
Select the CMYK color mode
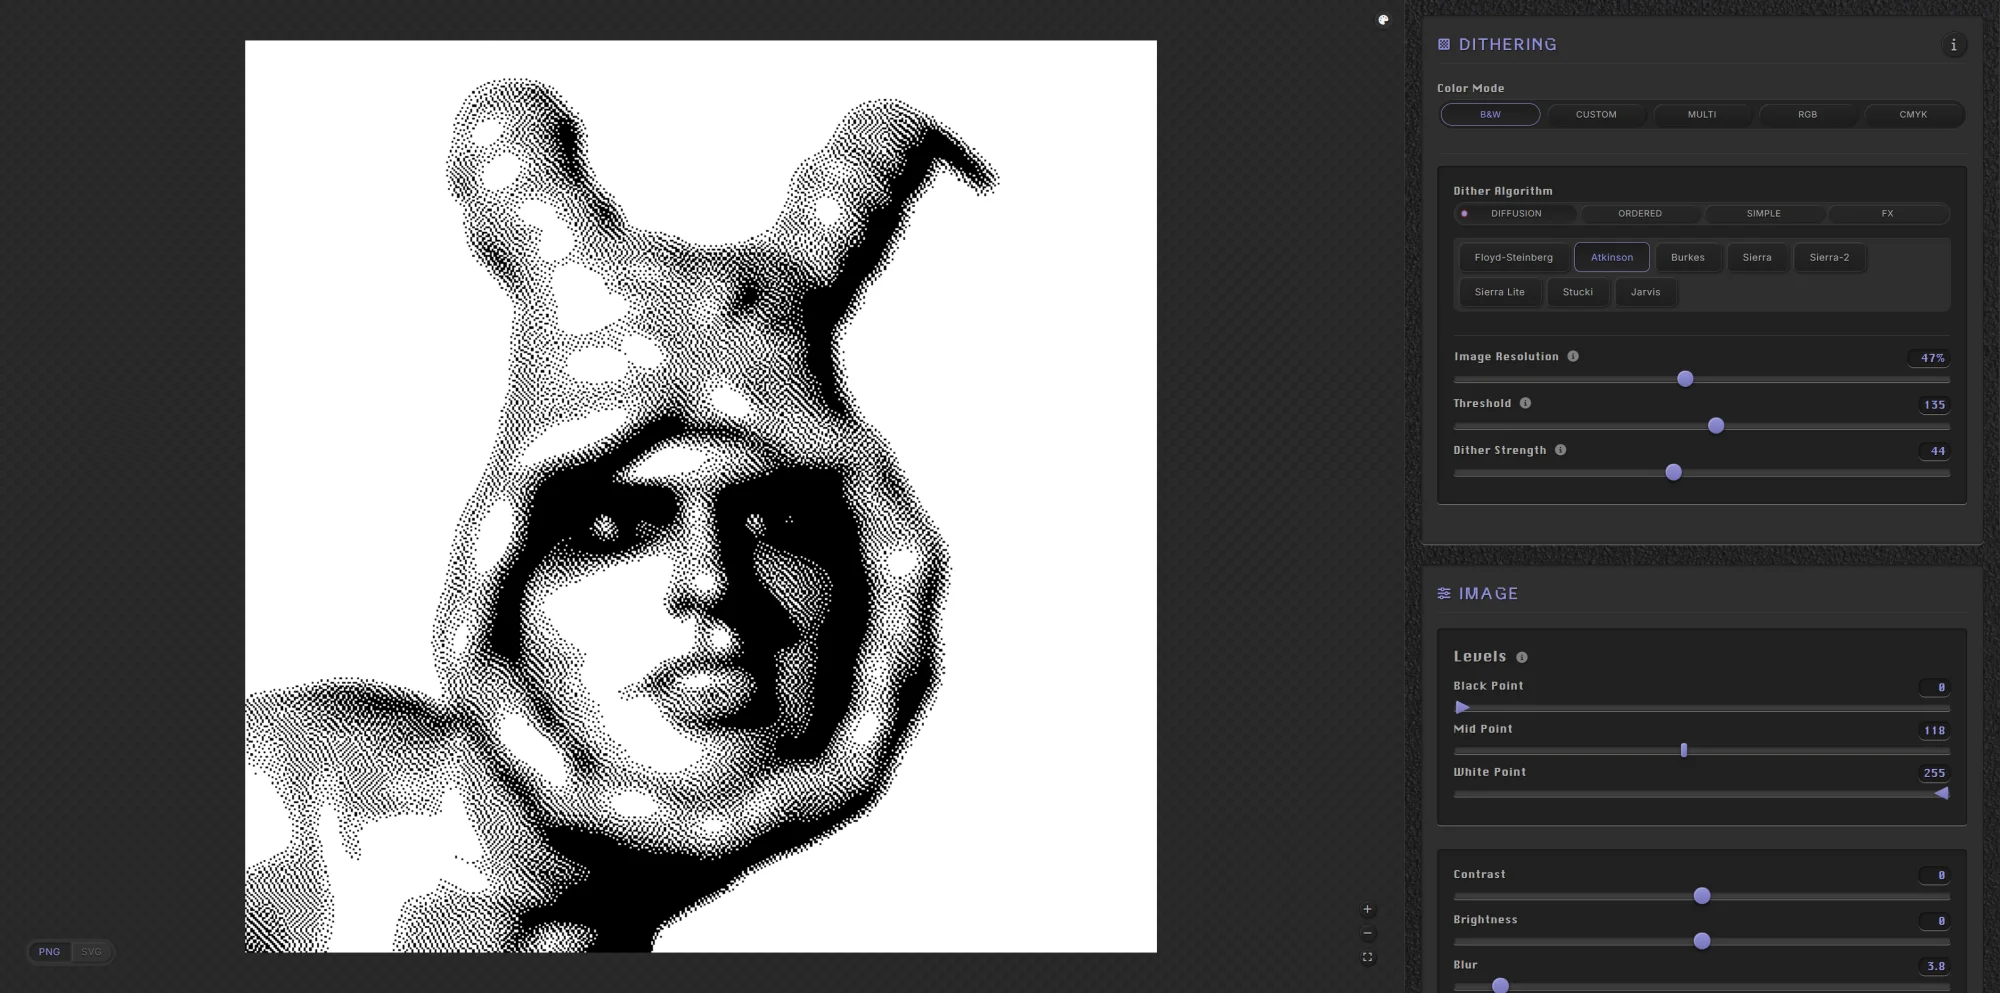[x=1912, y=115]
